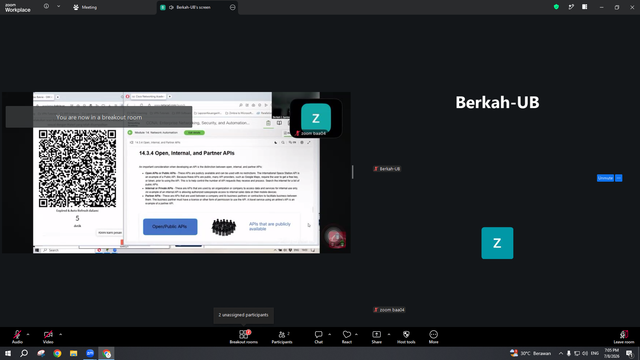640x360 pixels.
Task: Open Windows taskbar search
Action: [x=24, y=353]
